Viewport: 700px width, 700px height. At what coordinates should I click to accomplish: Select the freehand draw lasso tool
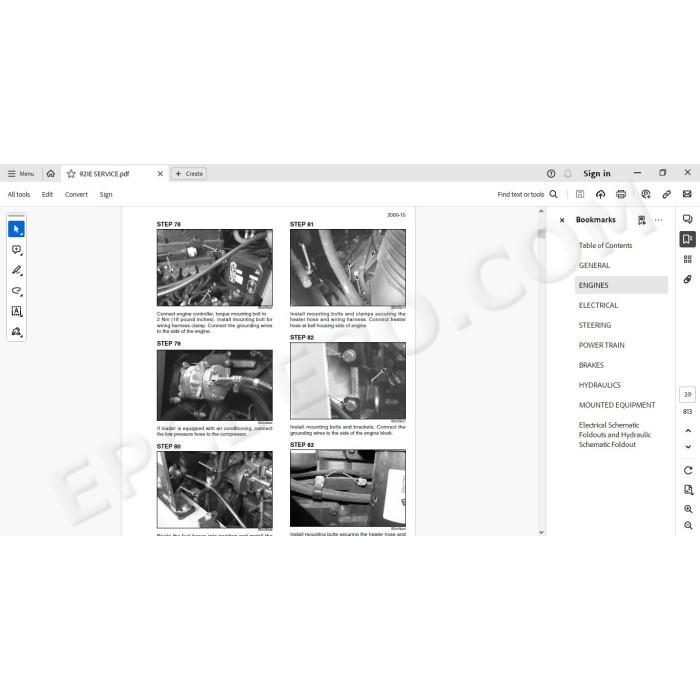(x=17, y=291)
